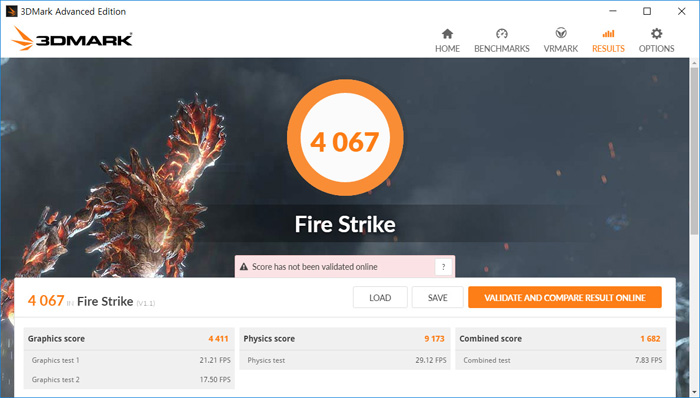Switch to the BENCHMARKS tab label
The width and height of the screenshot is (700, 398).
(x=502, y=49)
